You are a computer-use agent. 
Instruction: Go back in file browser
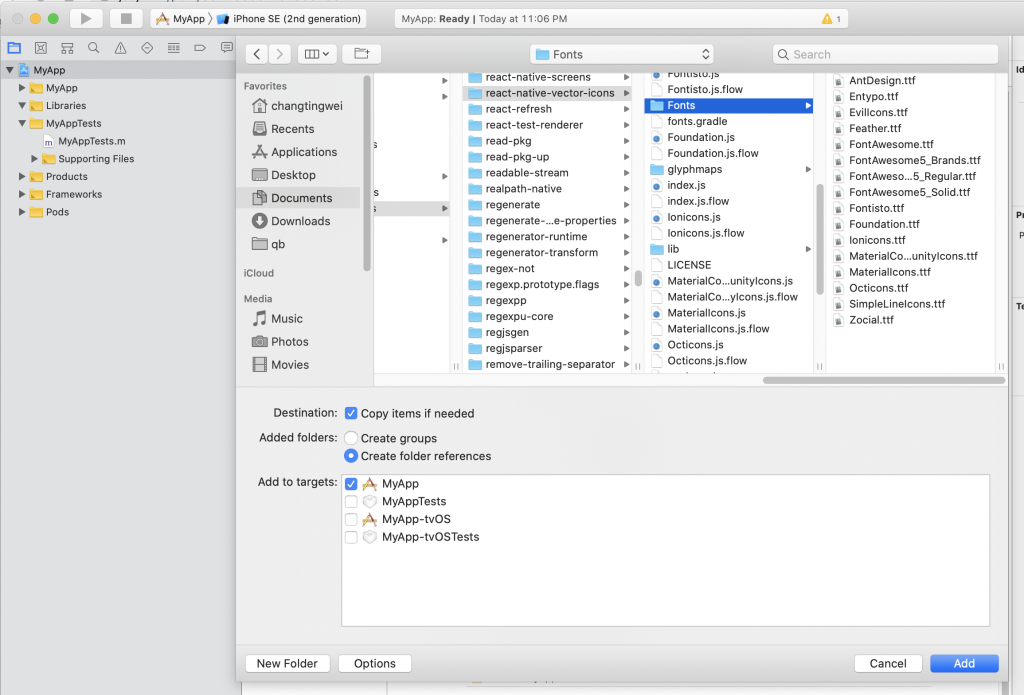[257, 54]
